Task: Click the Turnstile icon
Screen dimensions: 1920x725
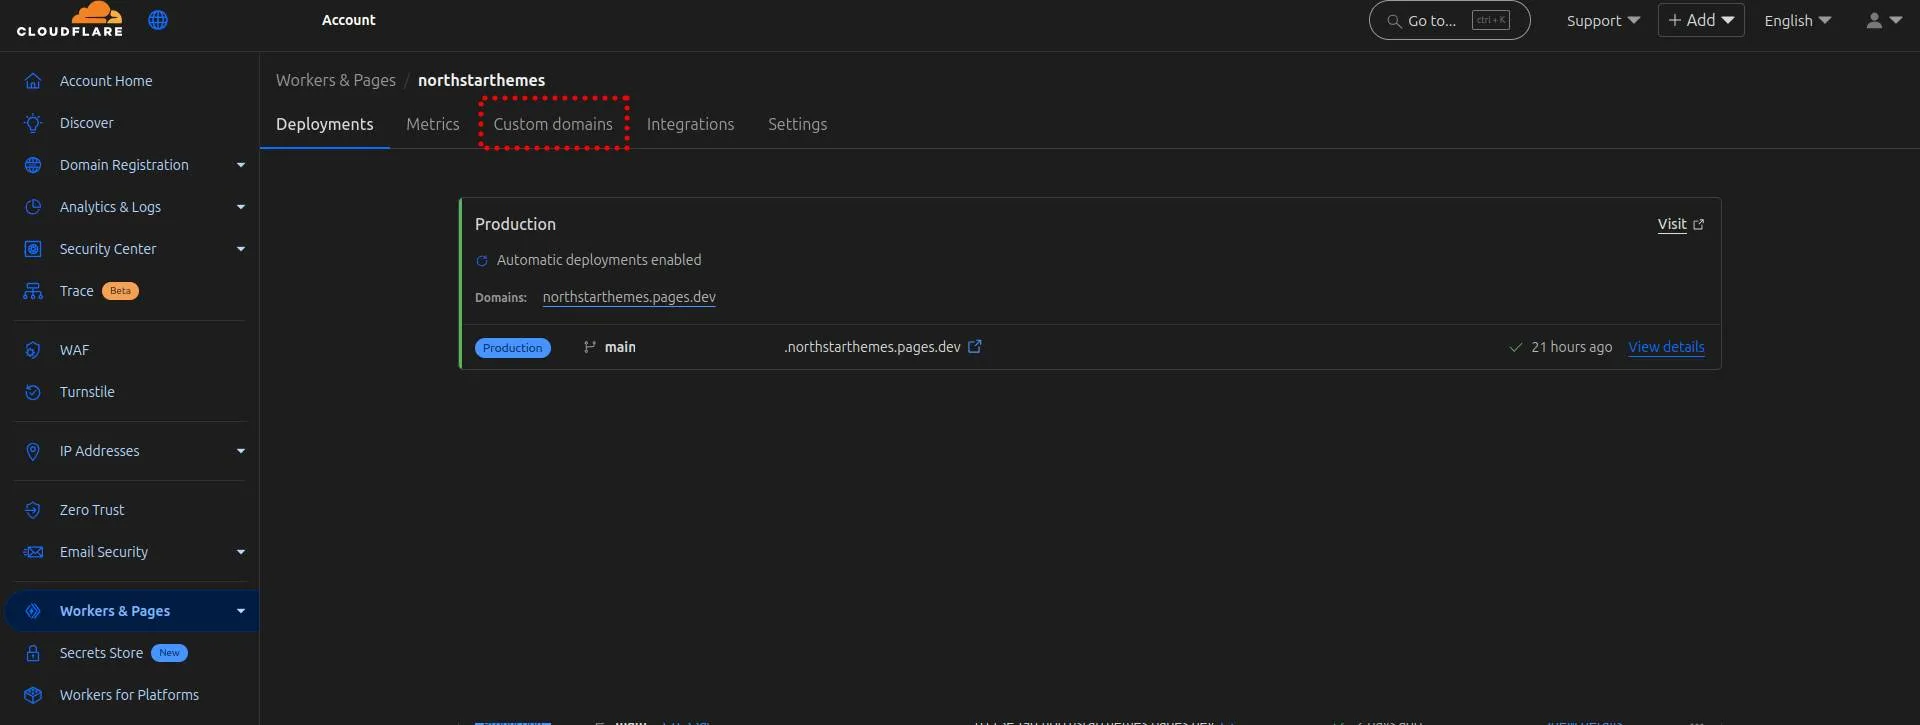Action: click(x=33, y=392)
